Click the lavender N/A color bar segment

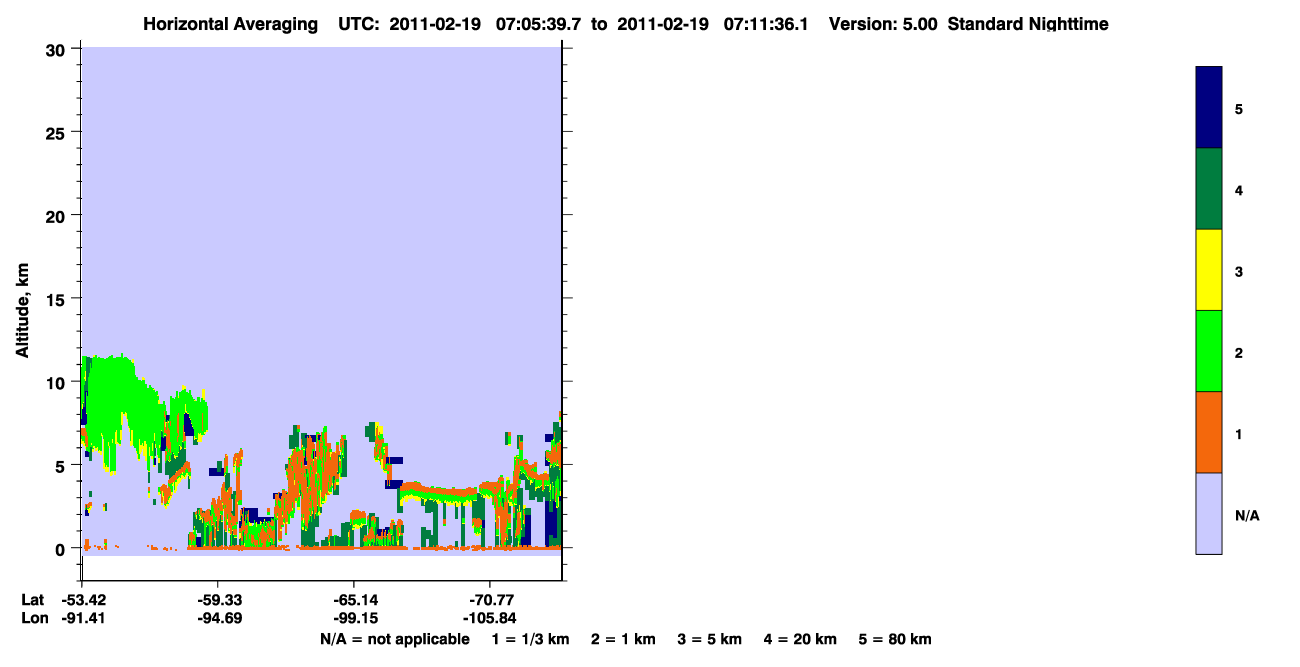pyautogui.click(x=1209, y=513)
